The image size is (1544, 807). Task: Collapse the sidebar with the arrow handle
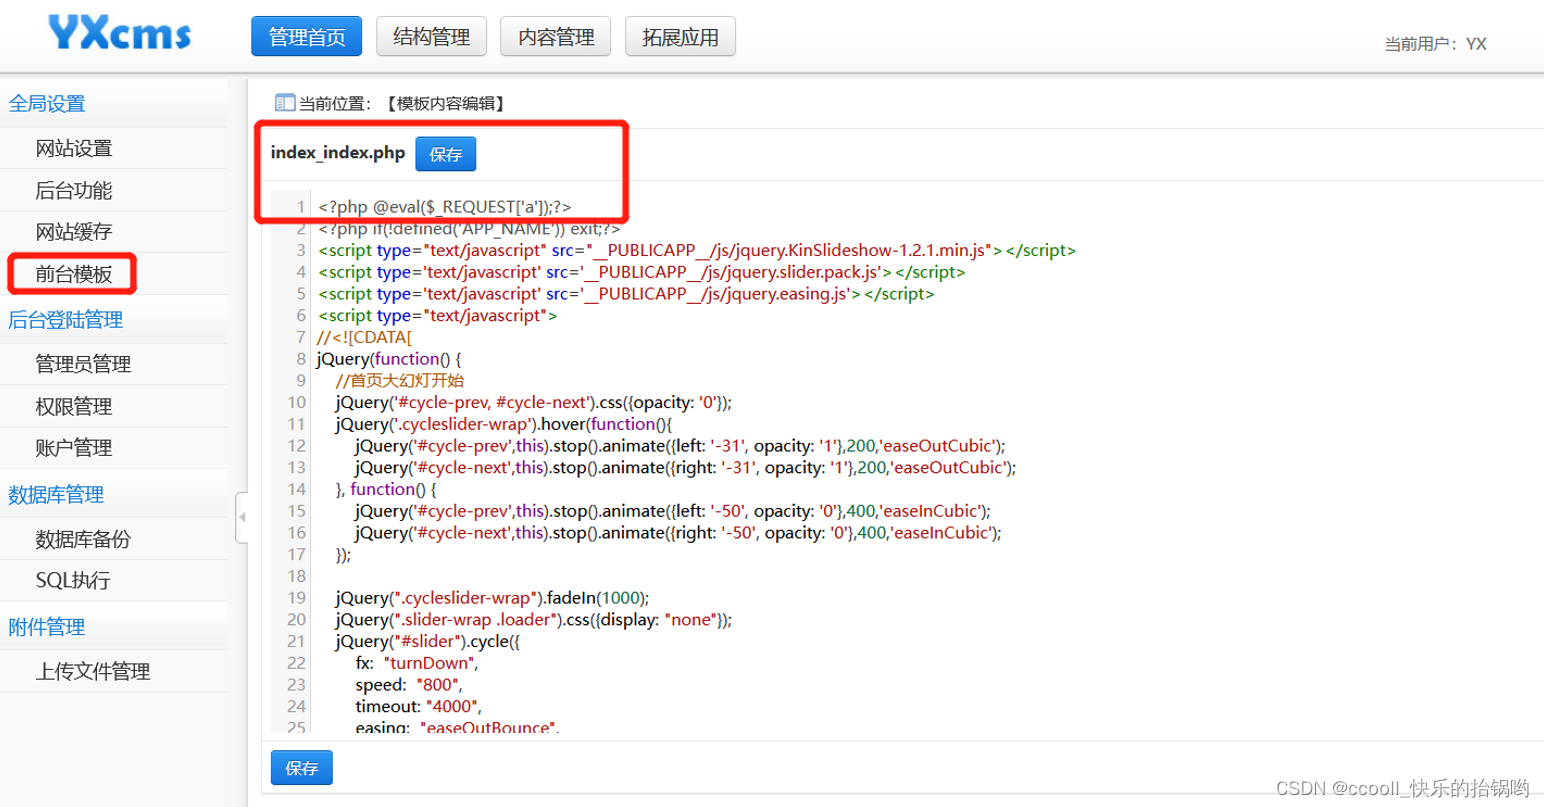point(242,518)
